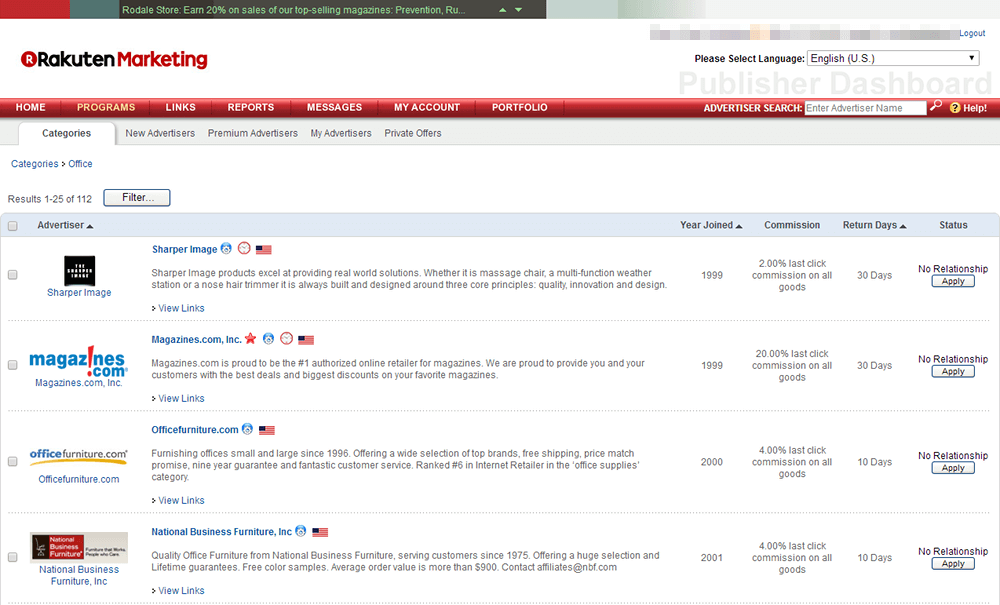Show previous ticker message with up arrow
The image size is (1000, 605).
point(503,10)
